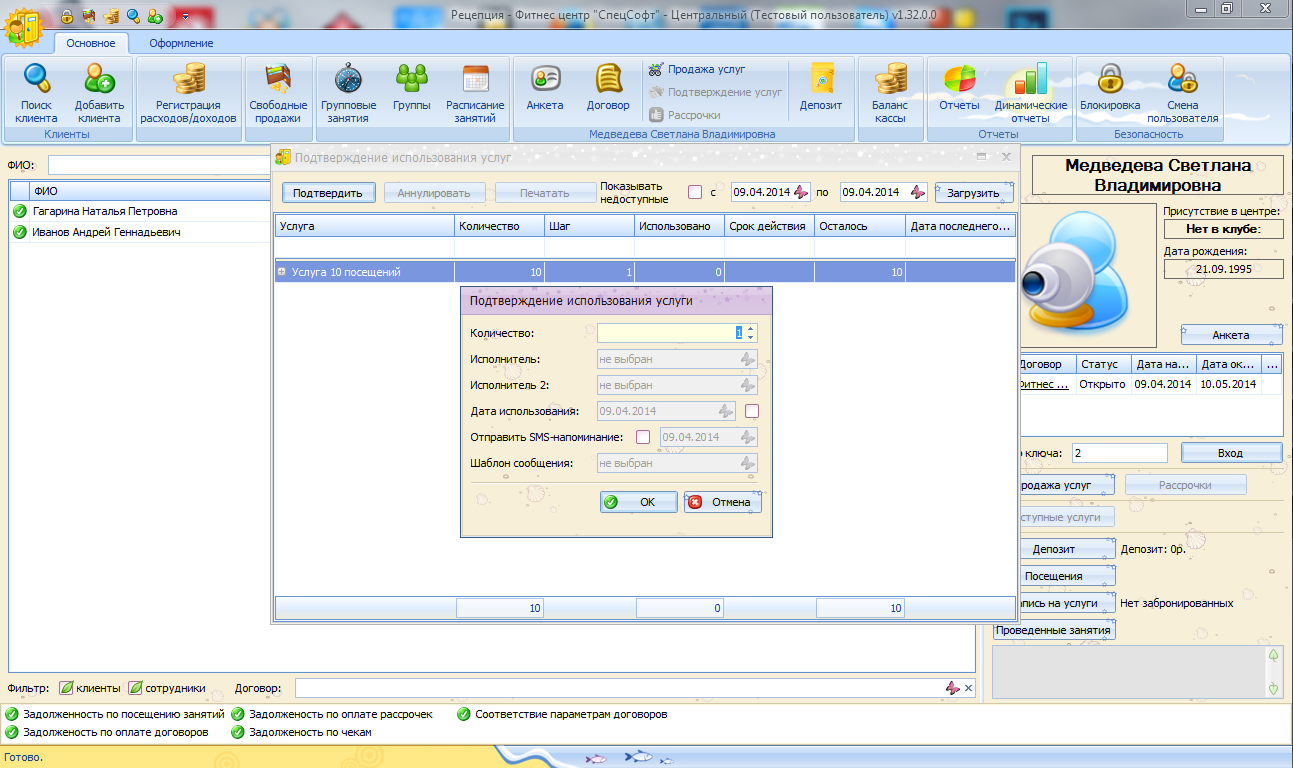
Task: Switch to the Оформление ribbon tab
Action: pos(181,43)
